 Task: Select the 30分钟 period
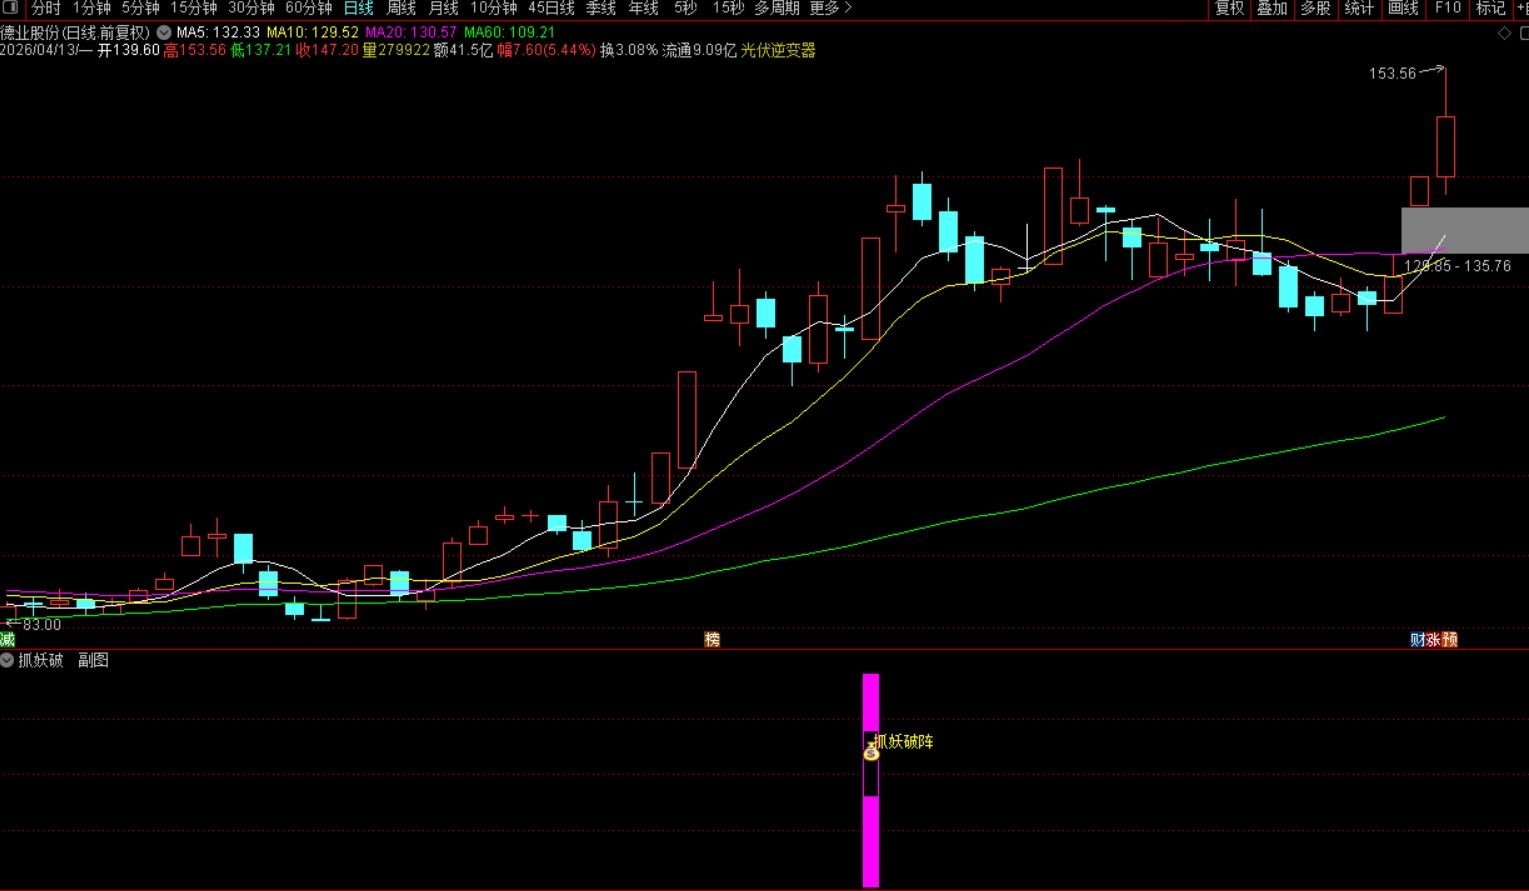point(251,8)
